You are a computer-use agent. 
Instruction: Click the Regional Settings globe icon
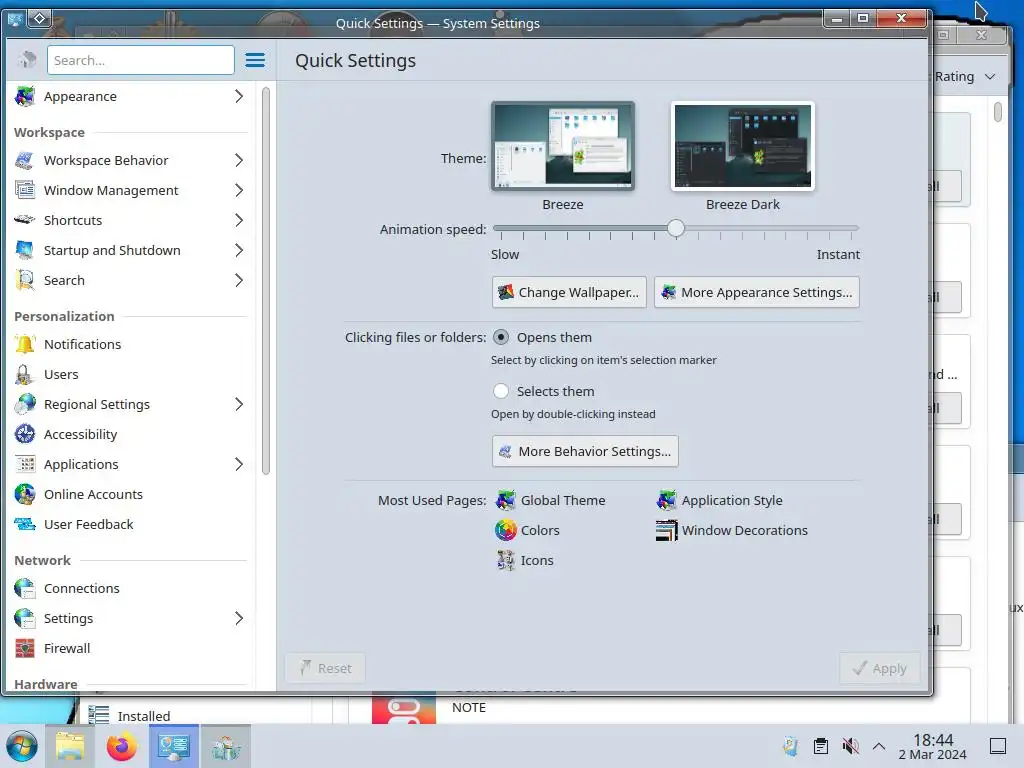(x=25, y=404)
